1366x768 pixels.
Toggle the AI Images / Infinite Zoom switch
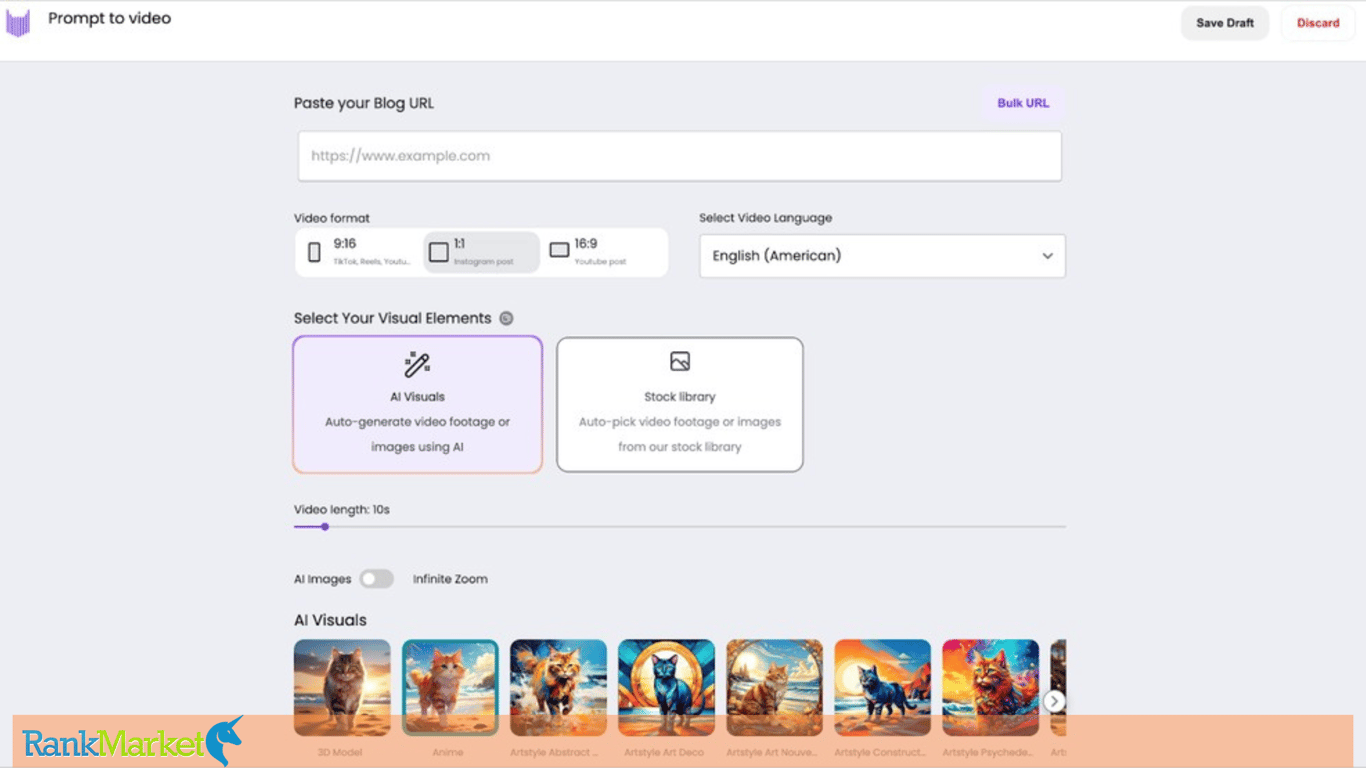377,579
